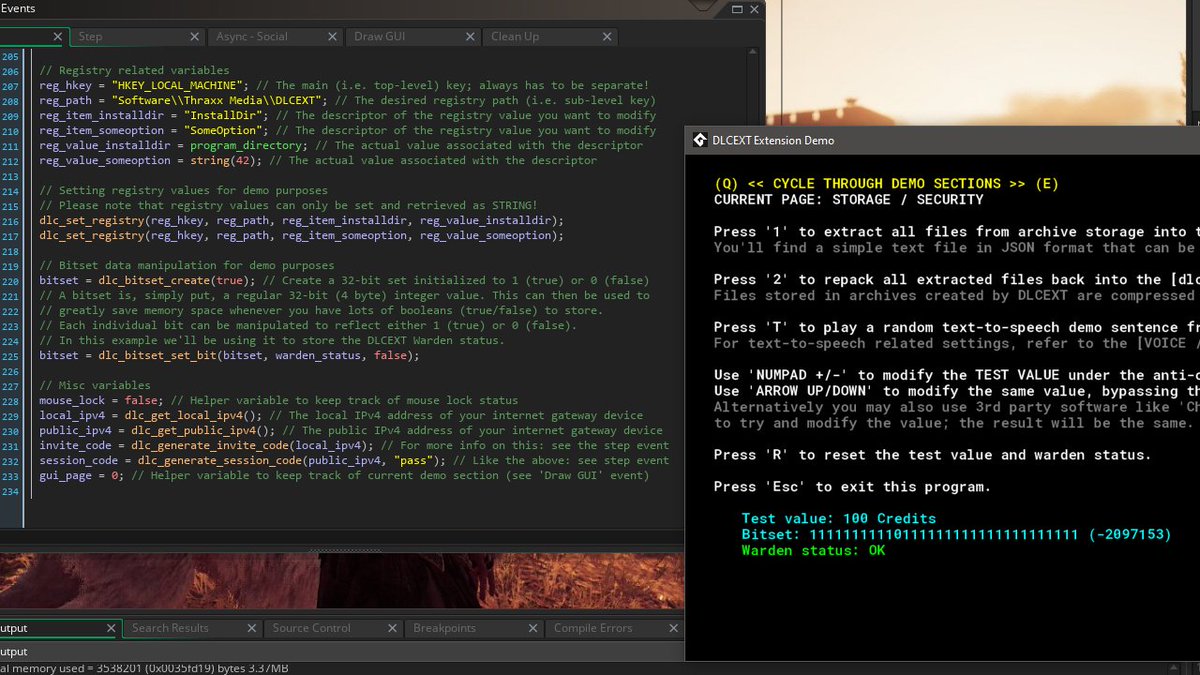
Task: Click the dlc_get_local_ipv4 function call
Action: click(186, 415)
